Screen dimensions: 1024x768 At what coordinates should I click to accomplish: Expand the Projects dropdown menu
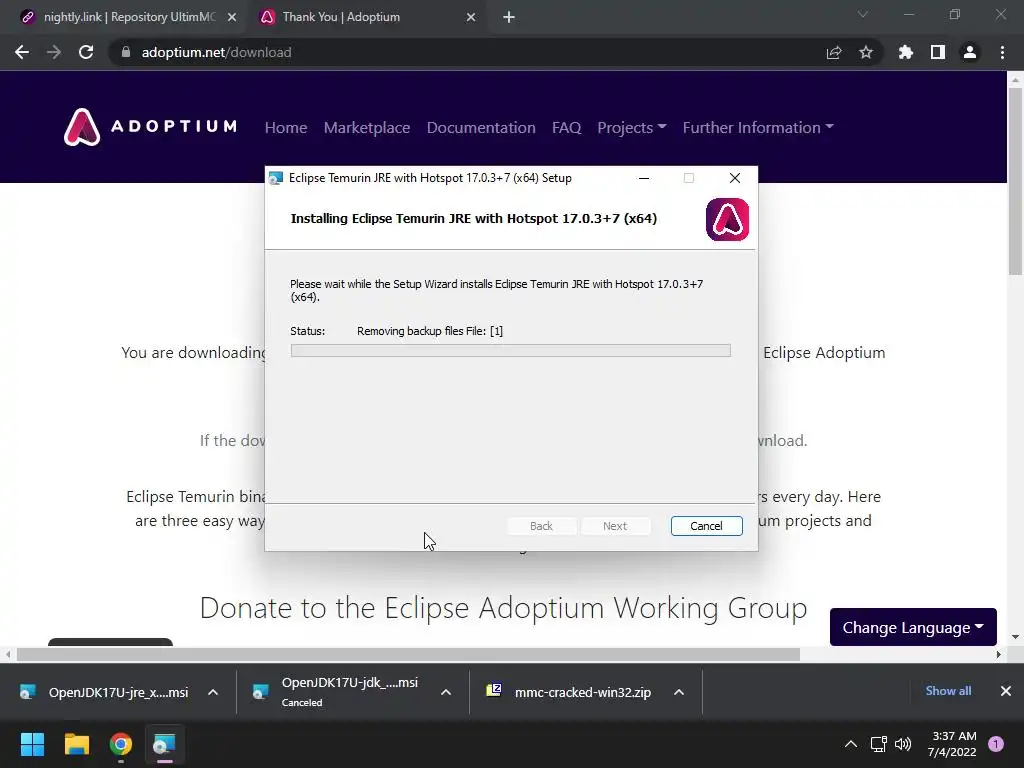(x=632, y=127)
